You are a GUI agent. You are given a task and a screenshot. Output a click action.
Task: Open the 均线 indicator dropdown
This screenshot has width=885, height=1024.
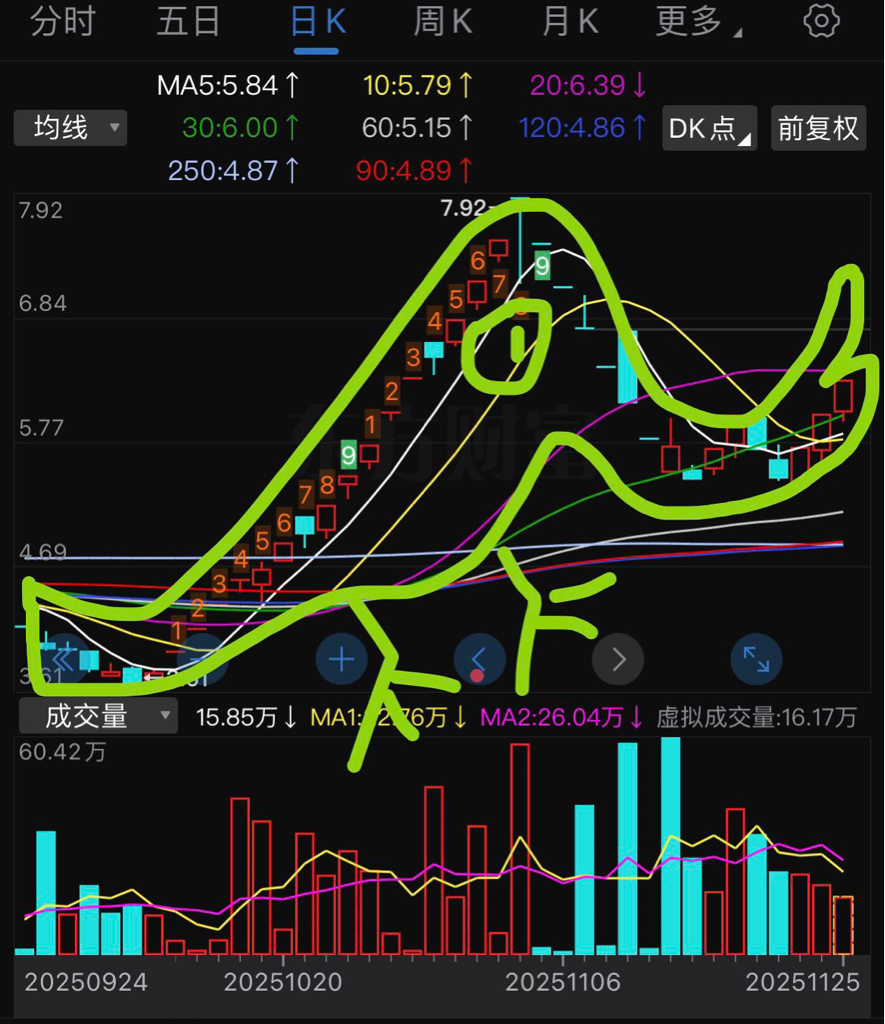pos(71,127)
